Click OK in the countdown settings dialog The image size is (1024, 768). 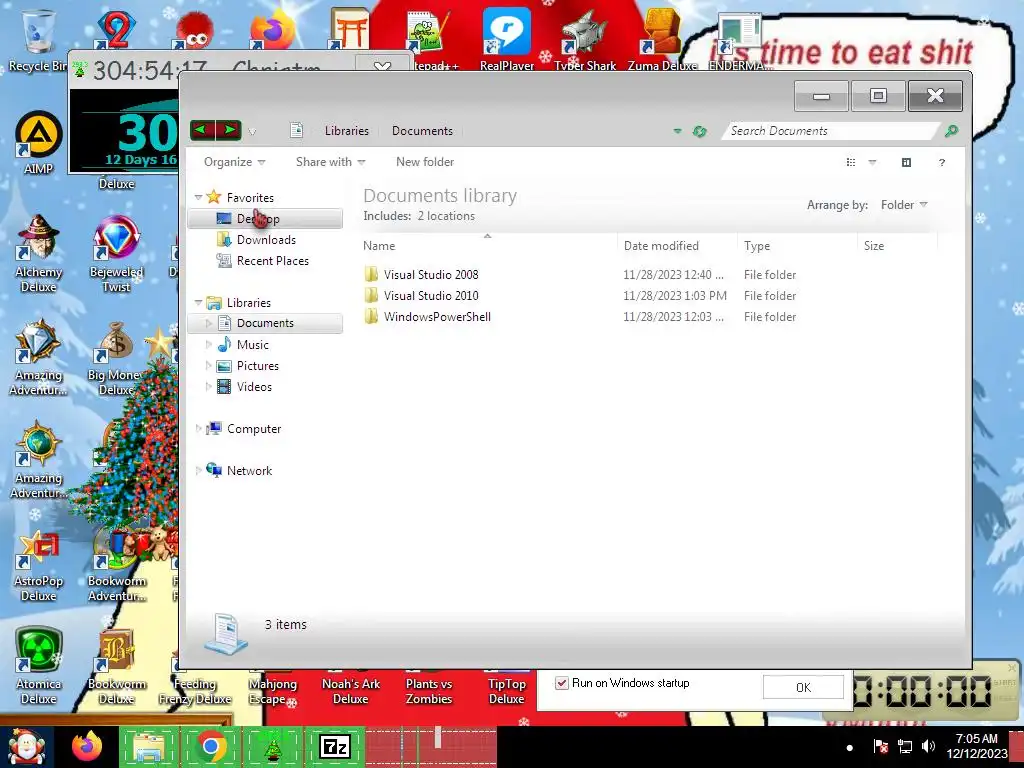click(x=803, y=687)
